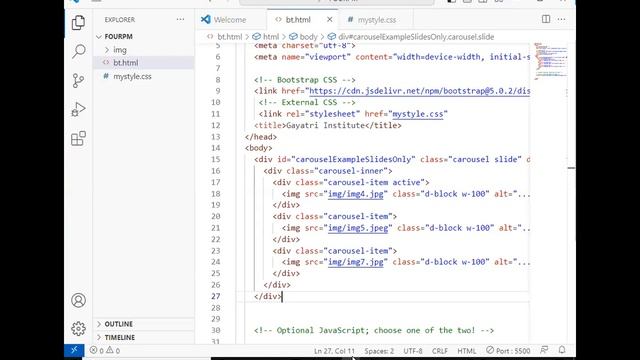Click the remote window indicator in status bar

[x=74, y=350]
